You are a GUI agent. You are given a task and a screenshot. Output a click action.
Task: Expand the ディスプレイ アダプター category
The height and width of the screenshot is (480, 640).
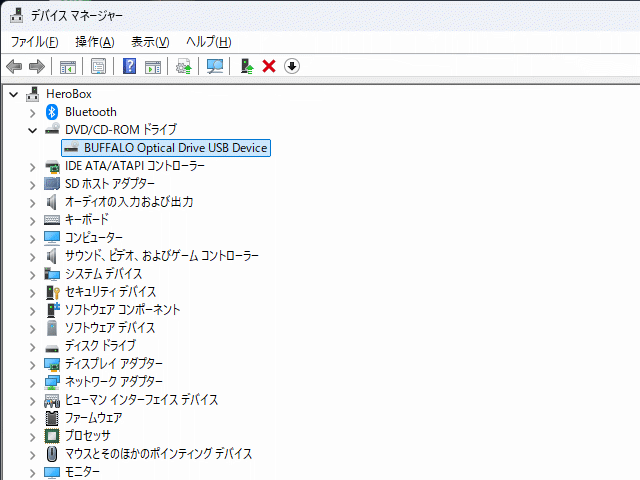tap(34, 364)
